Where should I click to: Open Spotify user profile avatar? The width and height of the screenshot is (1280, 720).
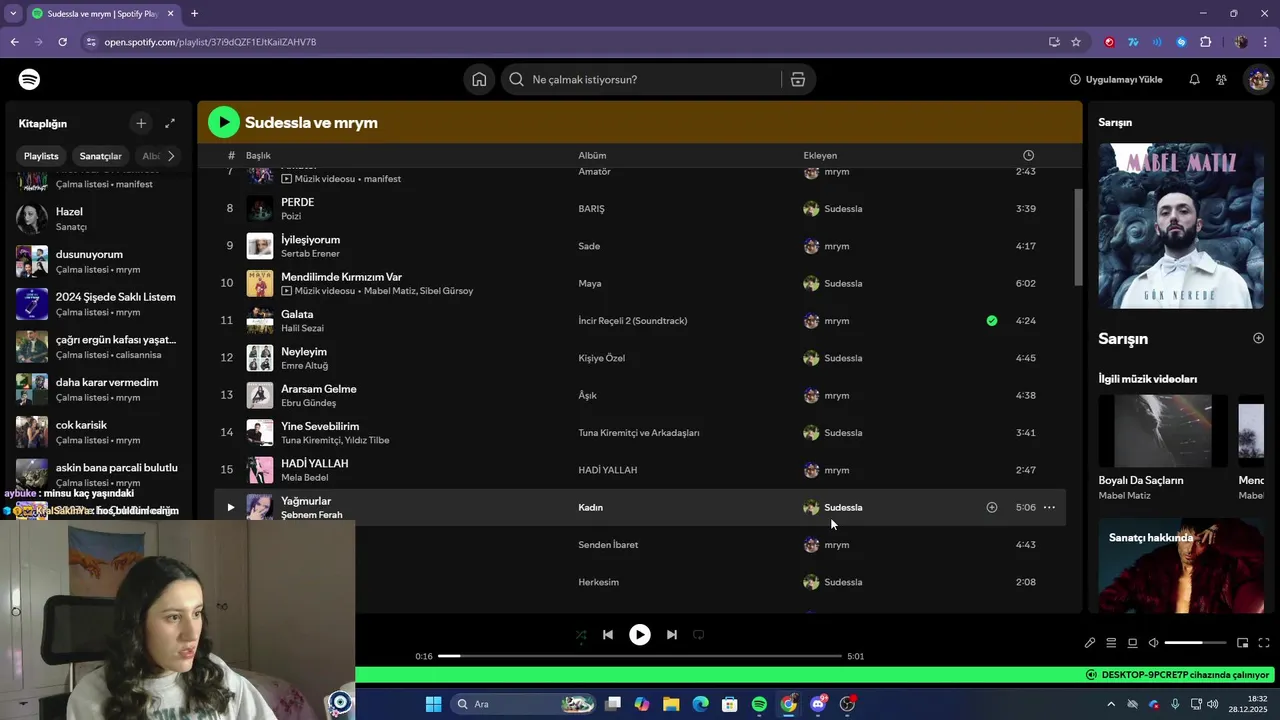tap(1258, 79)
